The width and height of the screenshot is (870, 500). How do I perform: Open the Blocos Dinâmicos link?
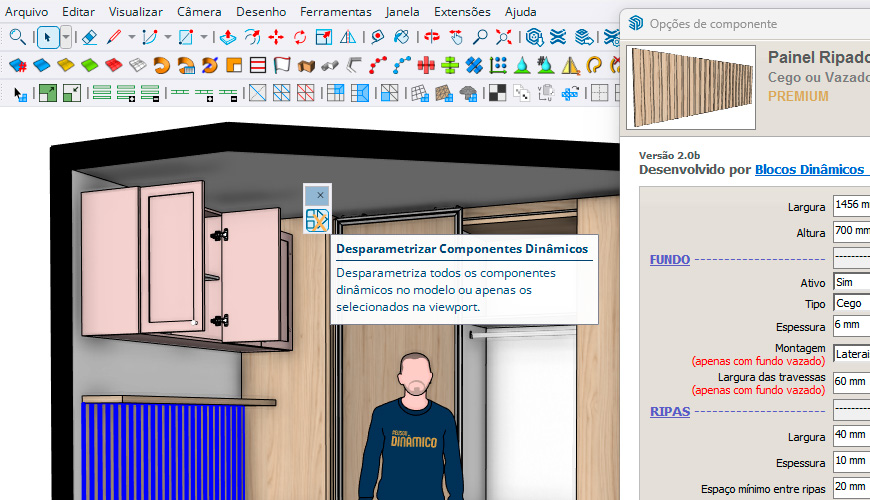pos(810,170)
